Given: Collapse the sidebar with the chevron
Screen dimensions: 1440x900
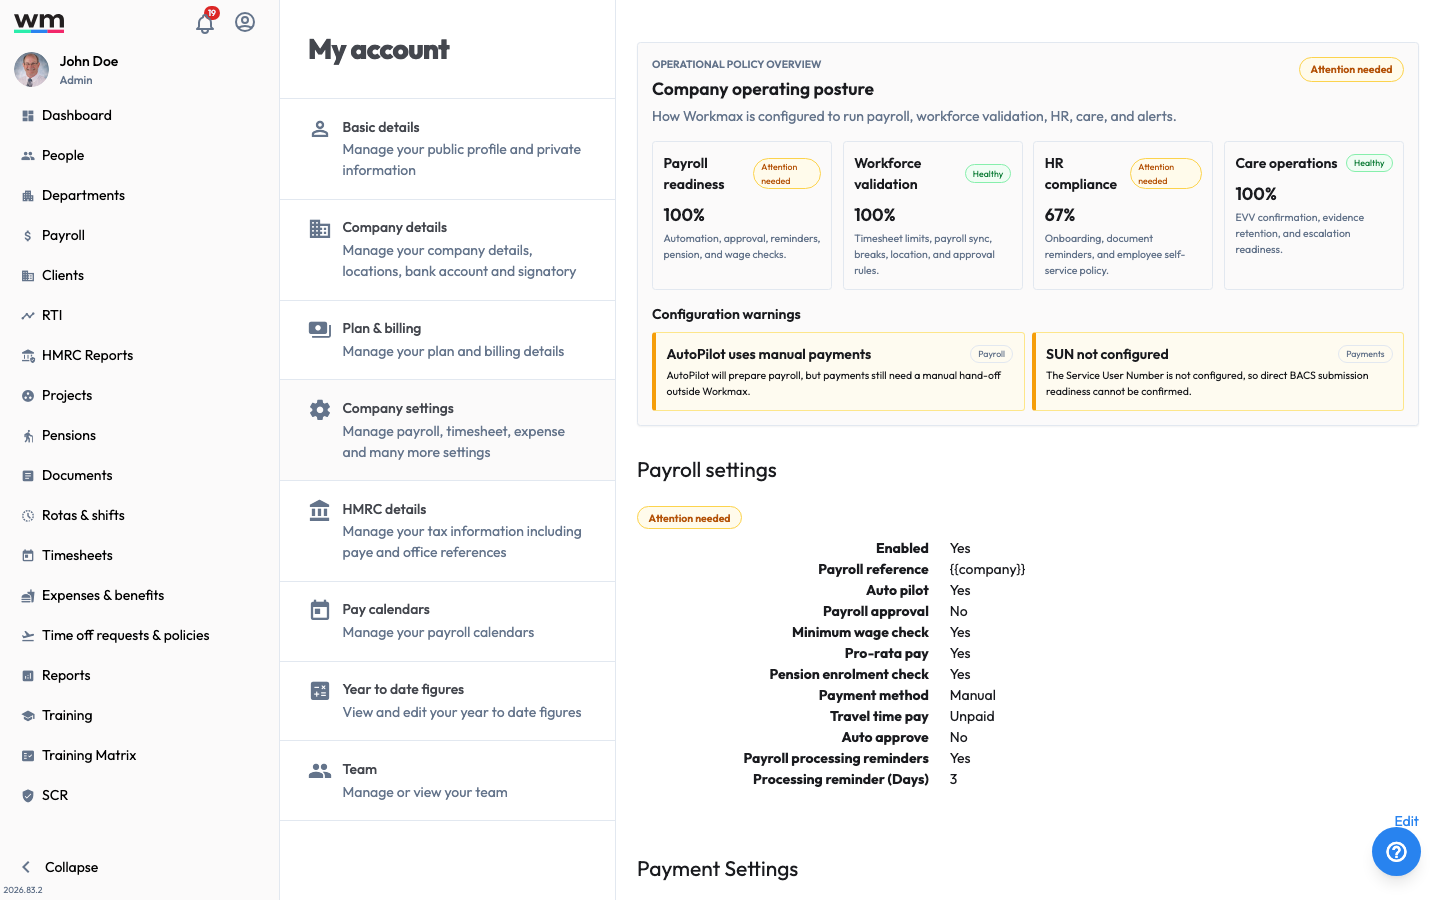Looking at the screenshot, I should [x=26, y=867].
